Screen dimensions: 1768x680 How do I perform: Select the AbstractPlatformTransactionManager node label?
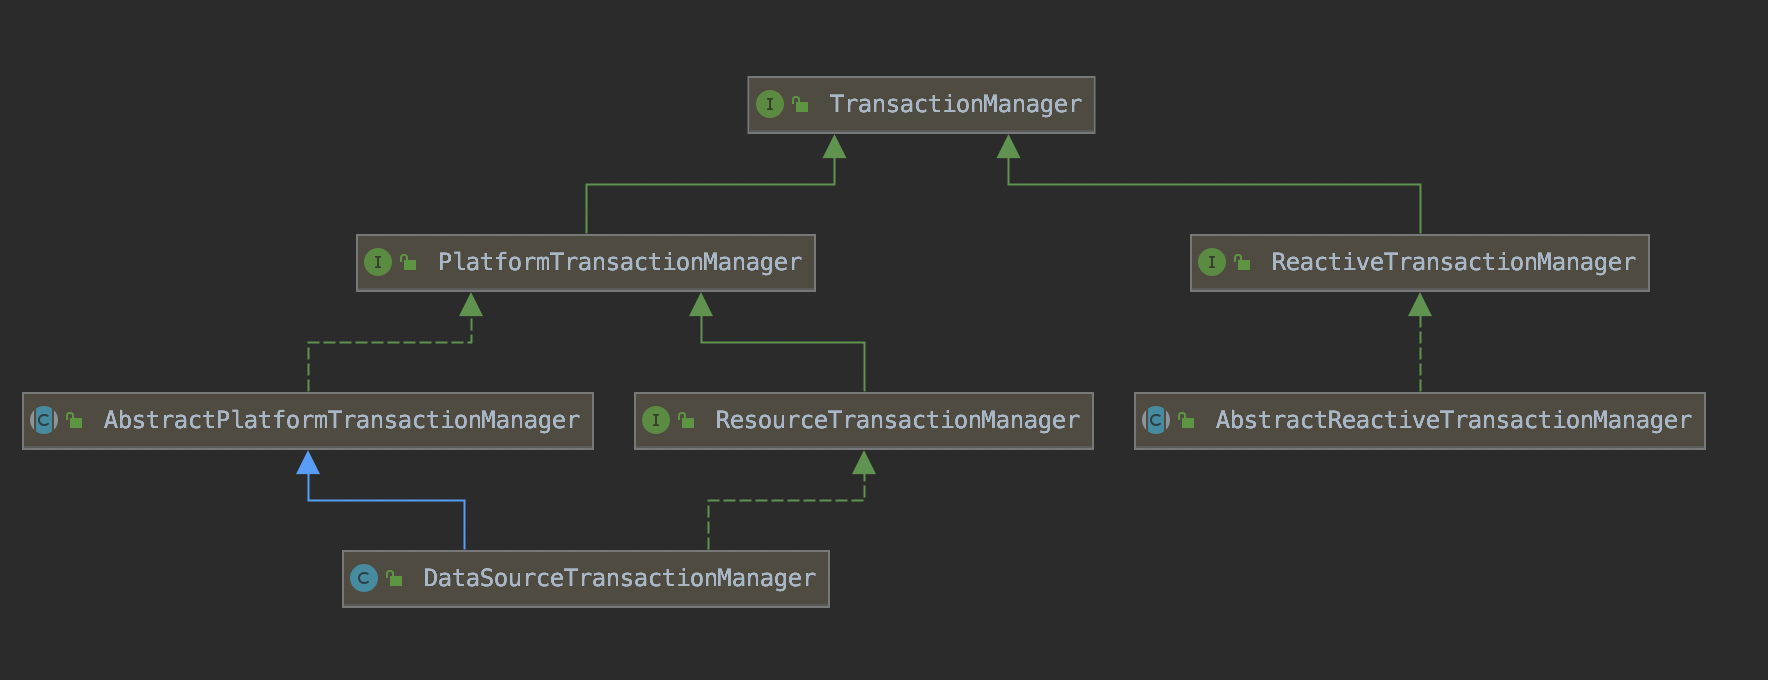click(341, 420)
